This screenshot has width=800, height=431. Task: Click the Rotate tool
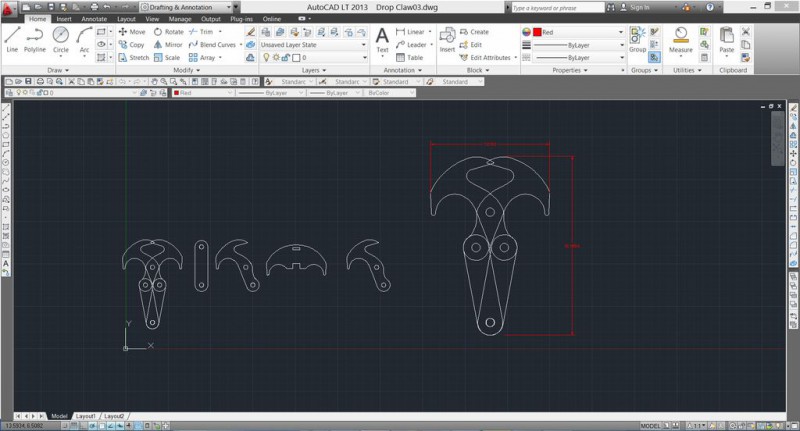(x=169, y=32)
